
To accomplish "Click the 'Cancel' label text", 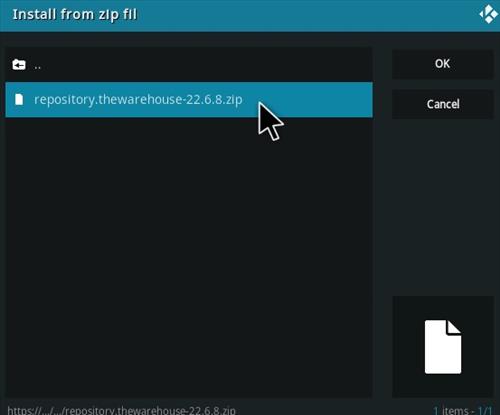I will pyautogui.click(x=443, y=104).
